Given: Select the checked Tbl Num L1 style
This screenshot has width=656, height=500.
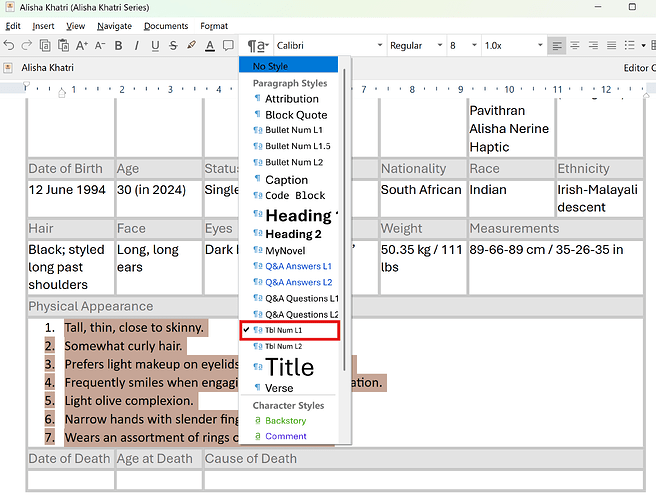Looking at the screenshot, I should [290, 330].
